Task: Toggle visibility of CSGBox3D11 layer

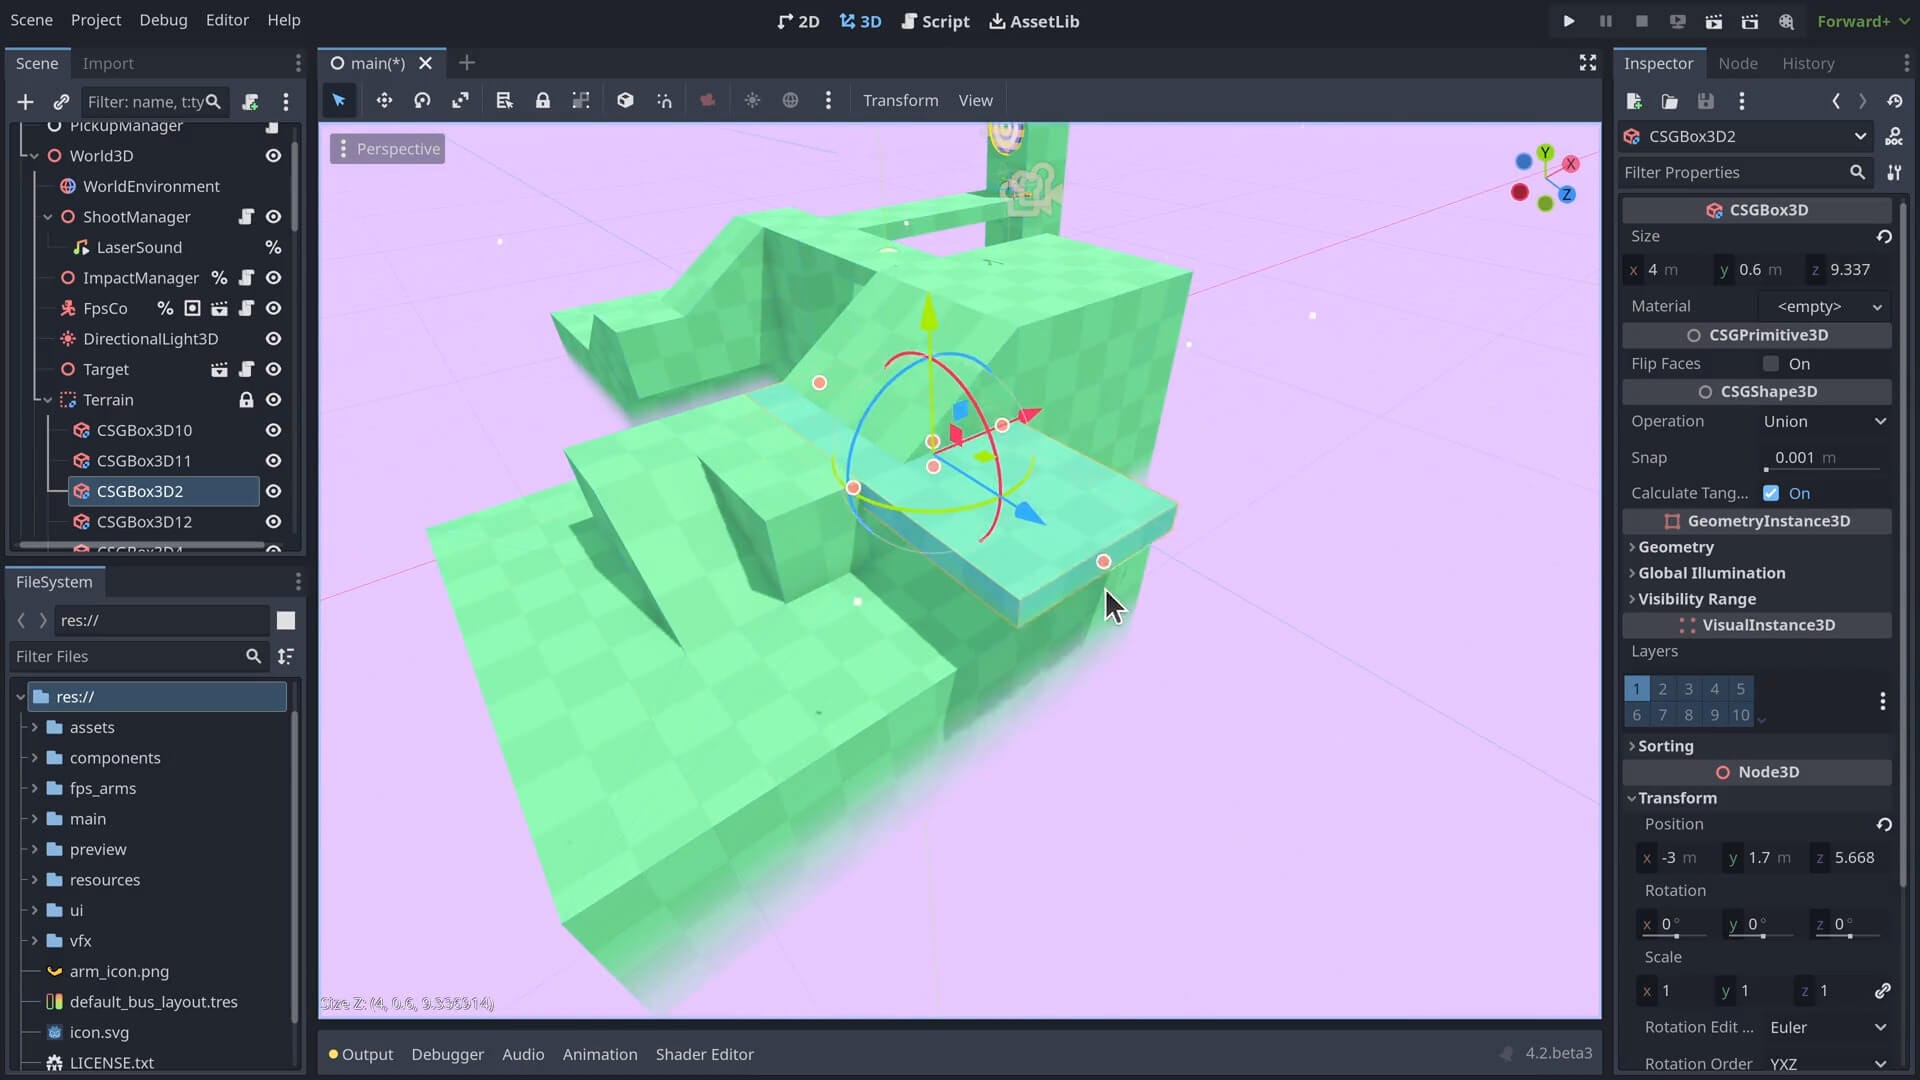Action: click(272, 460)
